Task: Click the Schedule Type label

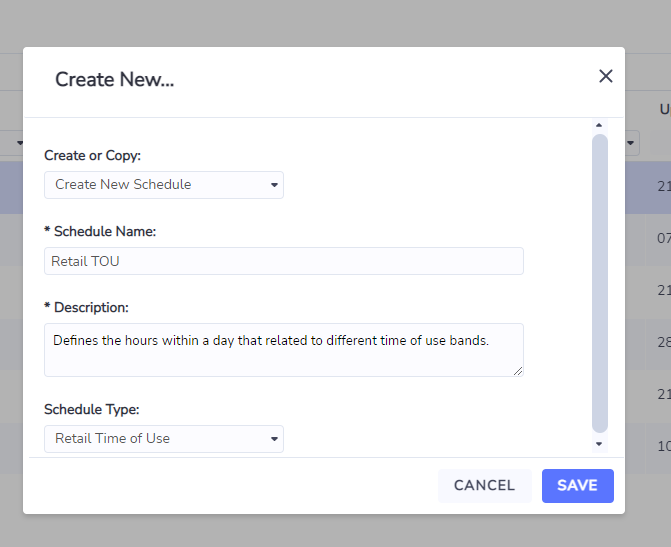Action: (x=92, y=410)
